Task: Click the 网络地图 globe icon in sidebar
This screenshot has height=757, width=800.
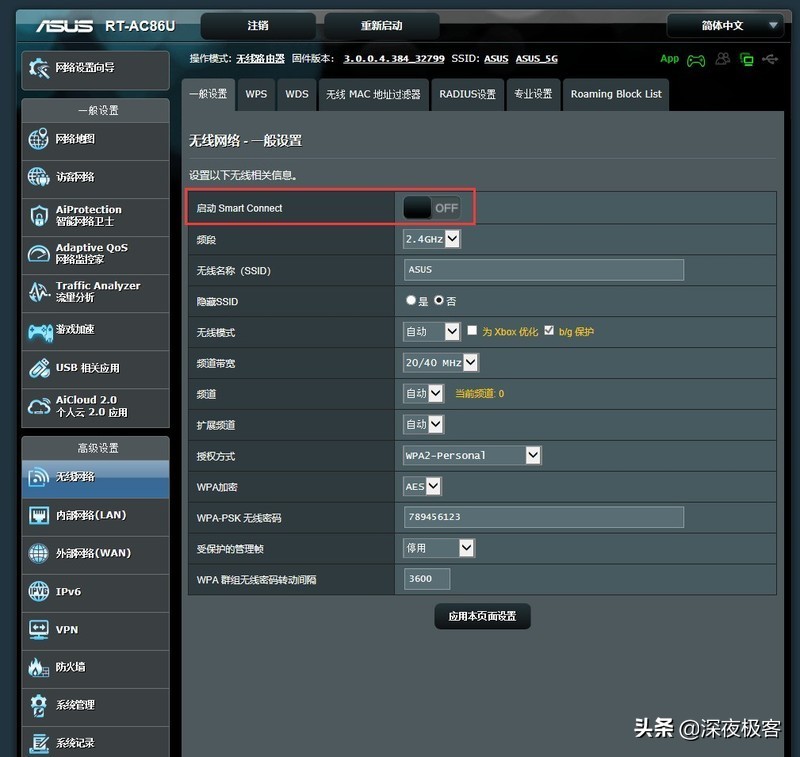Action: point(39,139)
